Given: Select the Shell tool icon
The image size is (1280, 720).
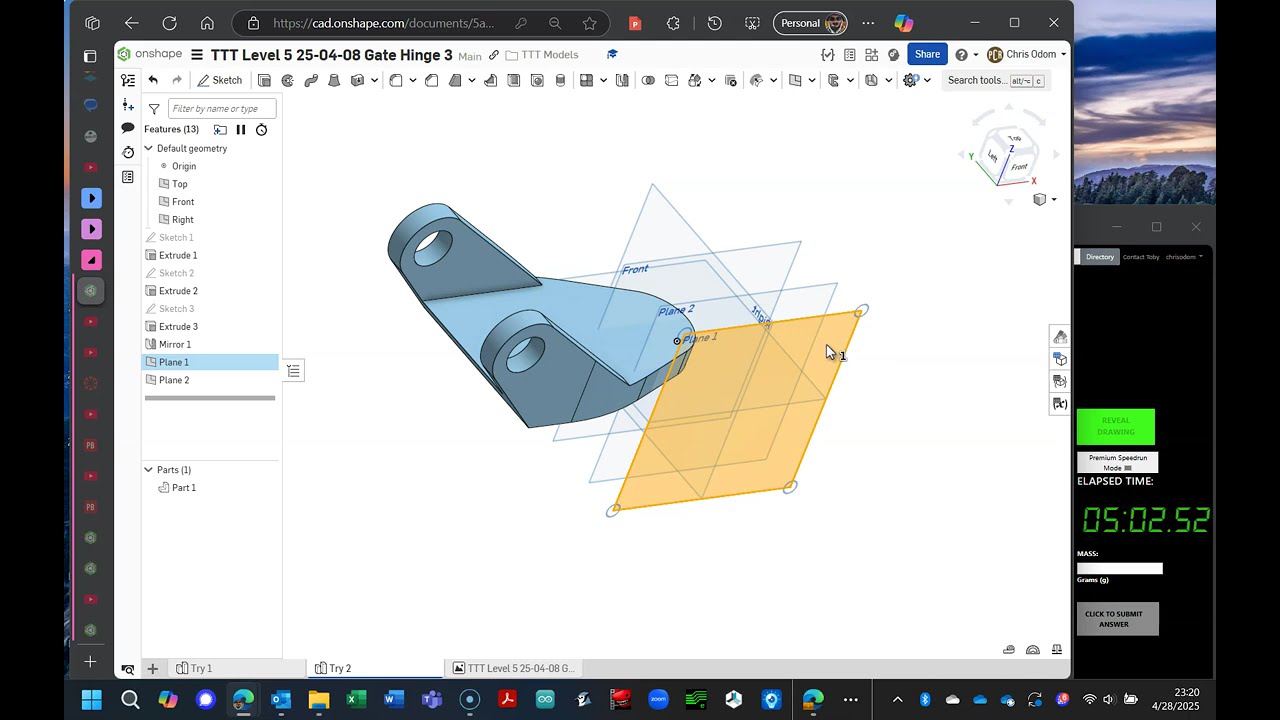Looking at the screenshot, I should (x=514, y=80).
